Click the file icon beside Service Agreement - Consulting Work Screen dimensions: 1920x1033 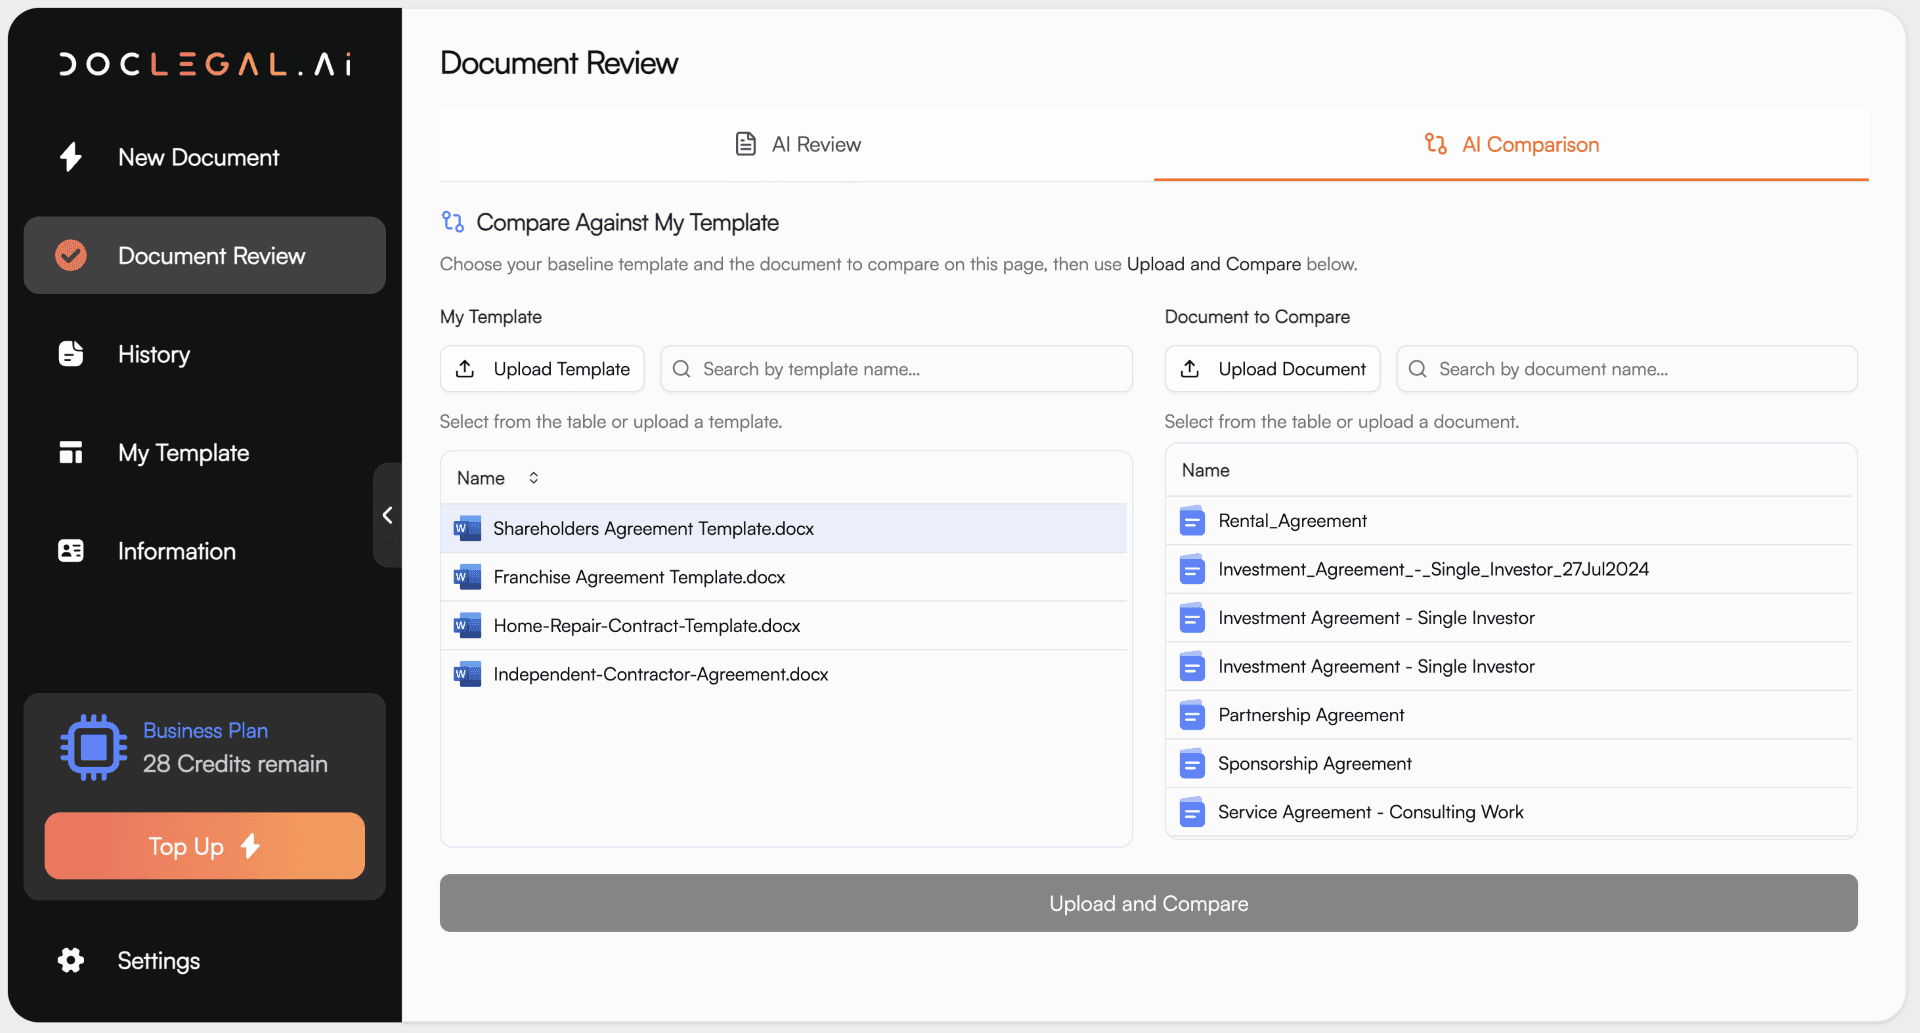pyautogui.click(x=1192, y=812)
